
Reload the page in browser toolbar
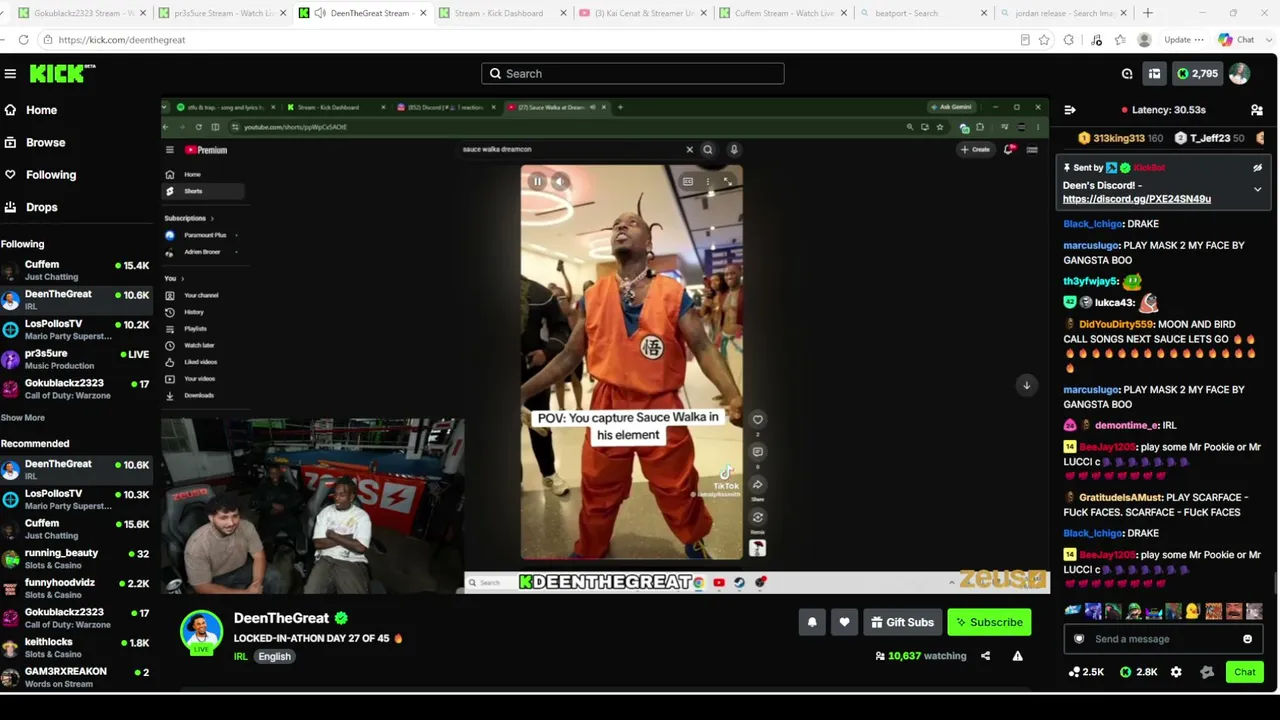[x=23, y=40]
